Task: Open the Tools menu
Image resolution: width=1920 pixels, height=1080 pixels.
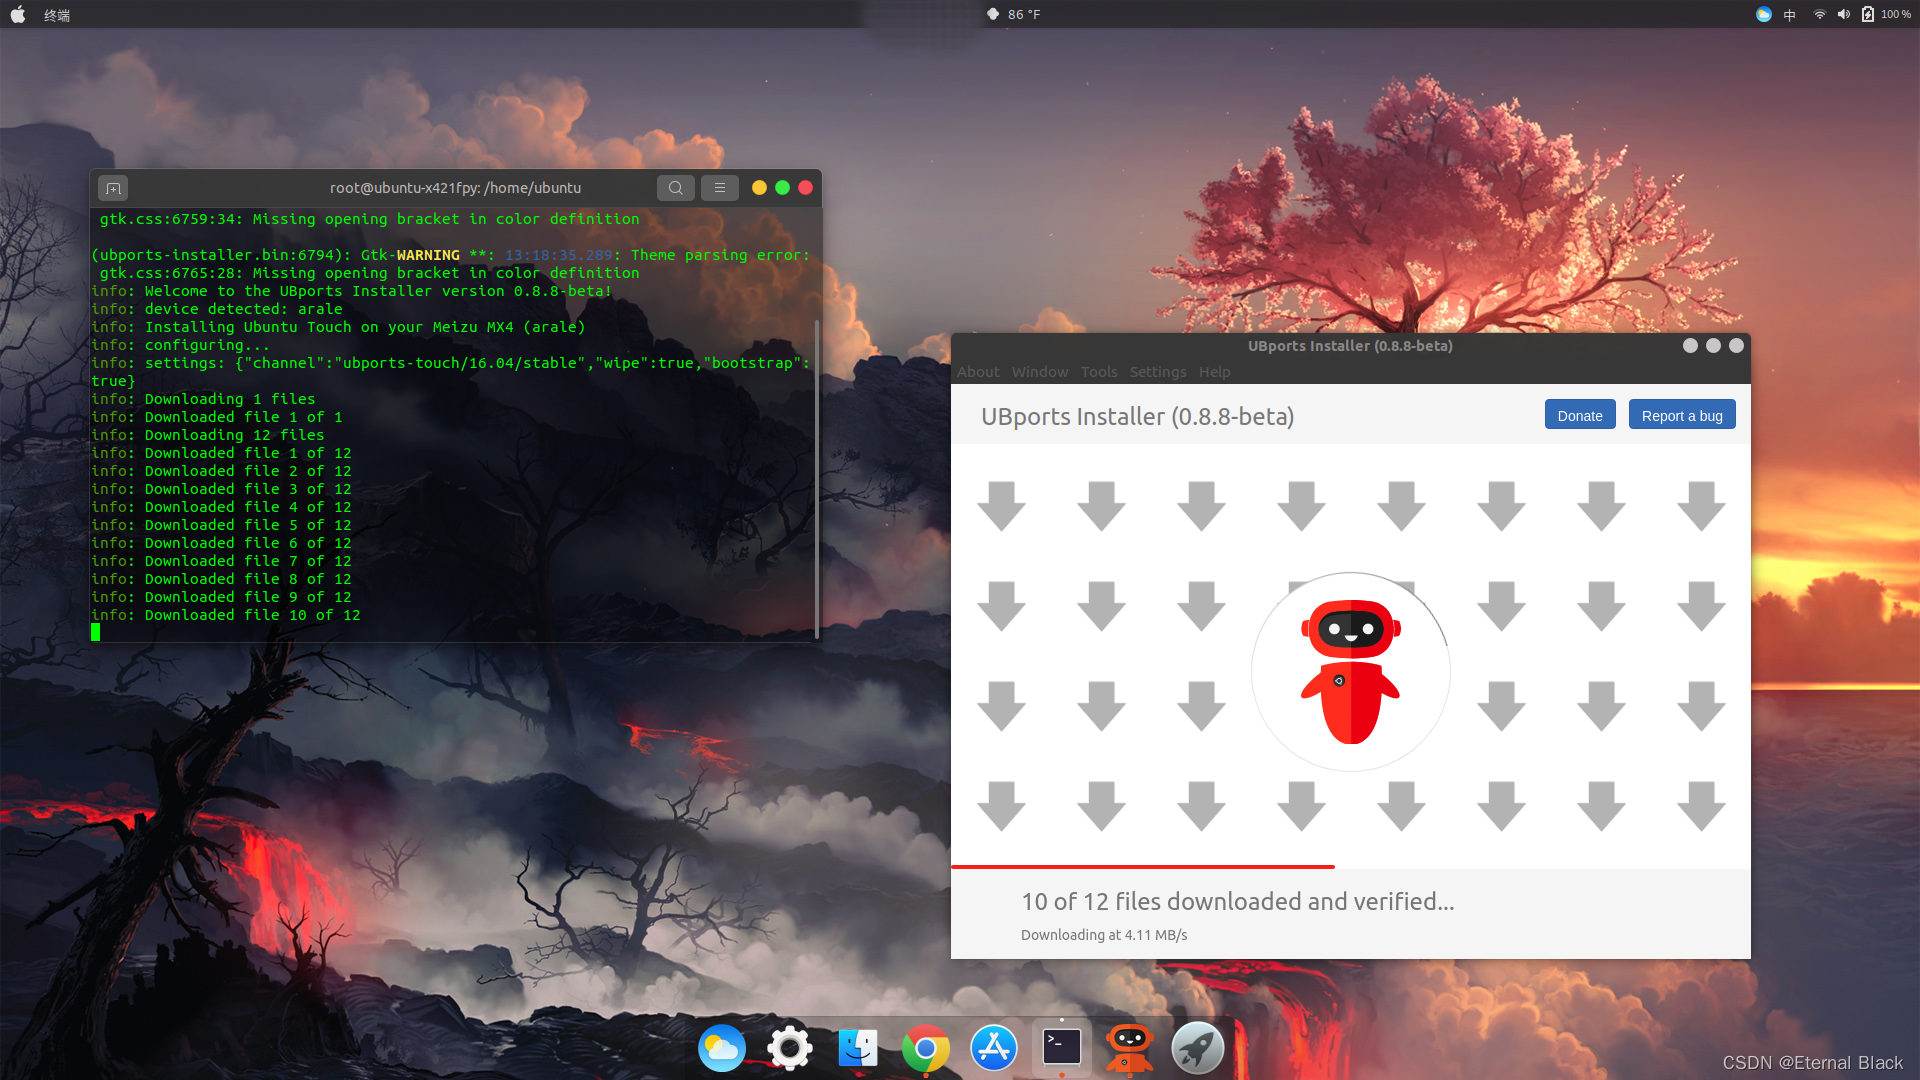Action: 1098,372
